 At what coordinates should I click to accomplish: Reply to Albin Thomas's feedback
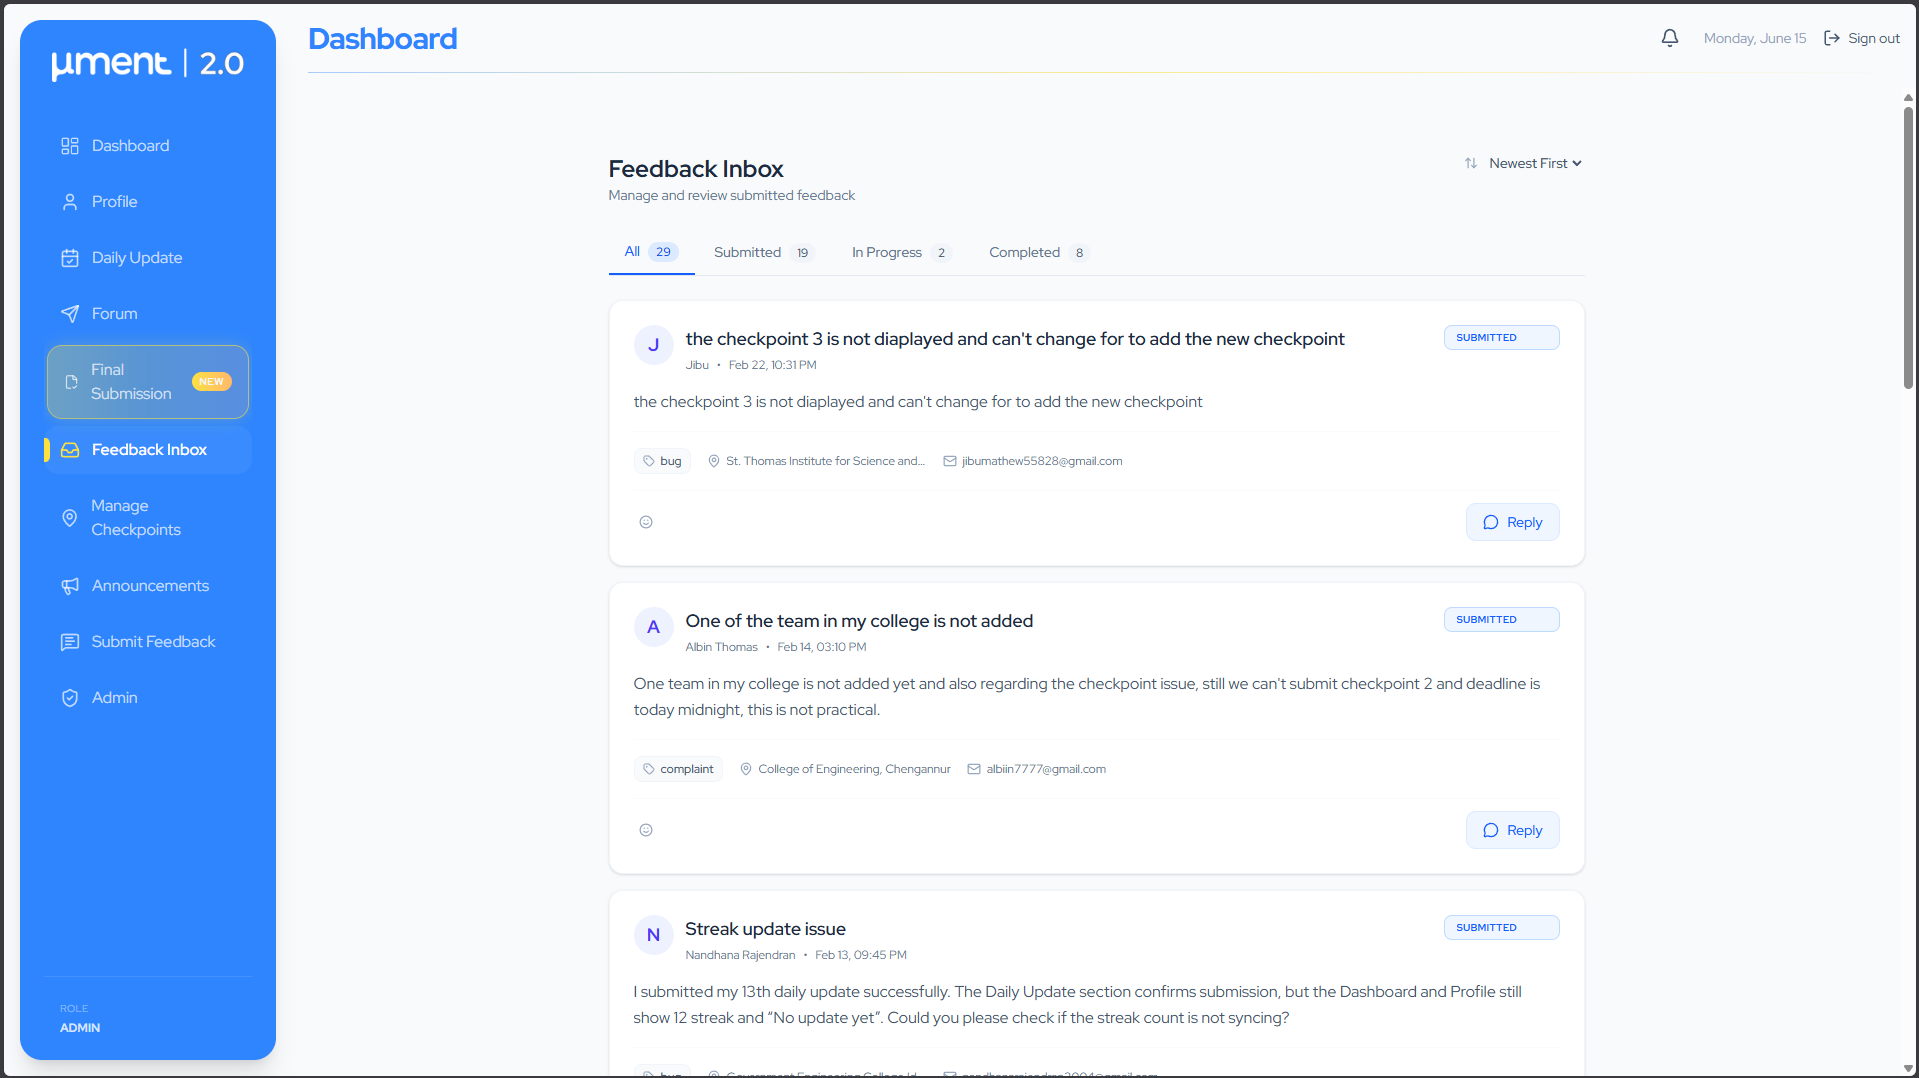pyautogui.click(x=1512, y=830)
